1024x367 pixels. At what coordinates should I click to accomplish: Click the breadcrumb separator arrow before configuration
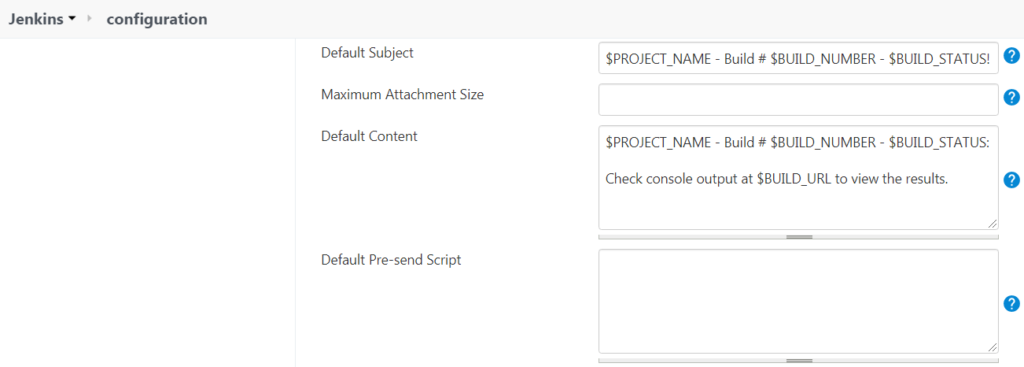(89, 19)
